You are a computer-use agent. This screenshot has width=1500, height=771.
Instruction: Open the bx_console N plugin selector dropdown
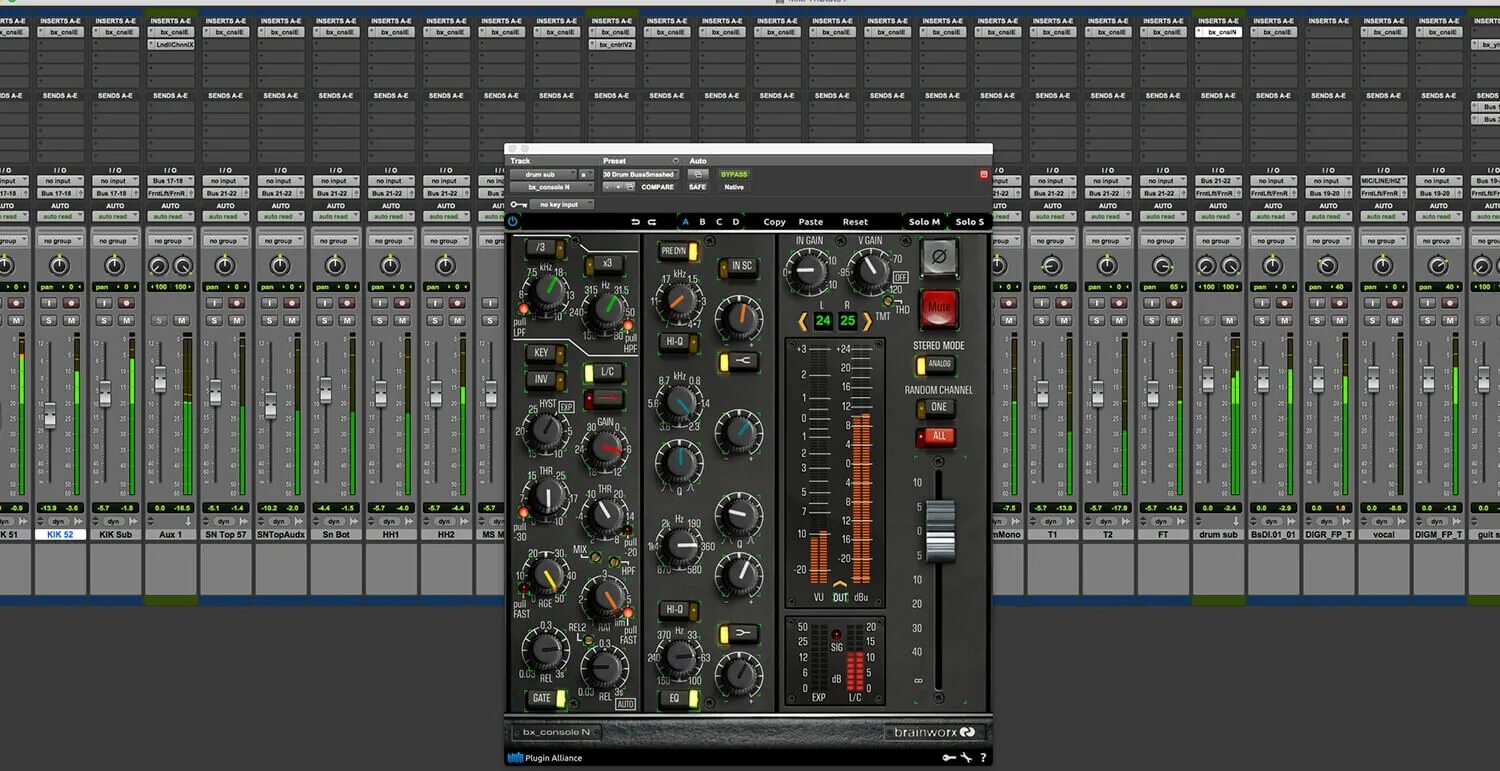click(x=553, y=187)
